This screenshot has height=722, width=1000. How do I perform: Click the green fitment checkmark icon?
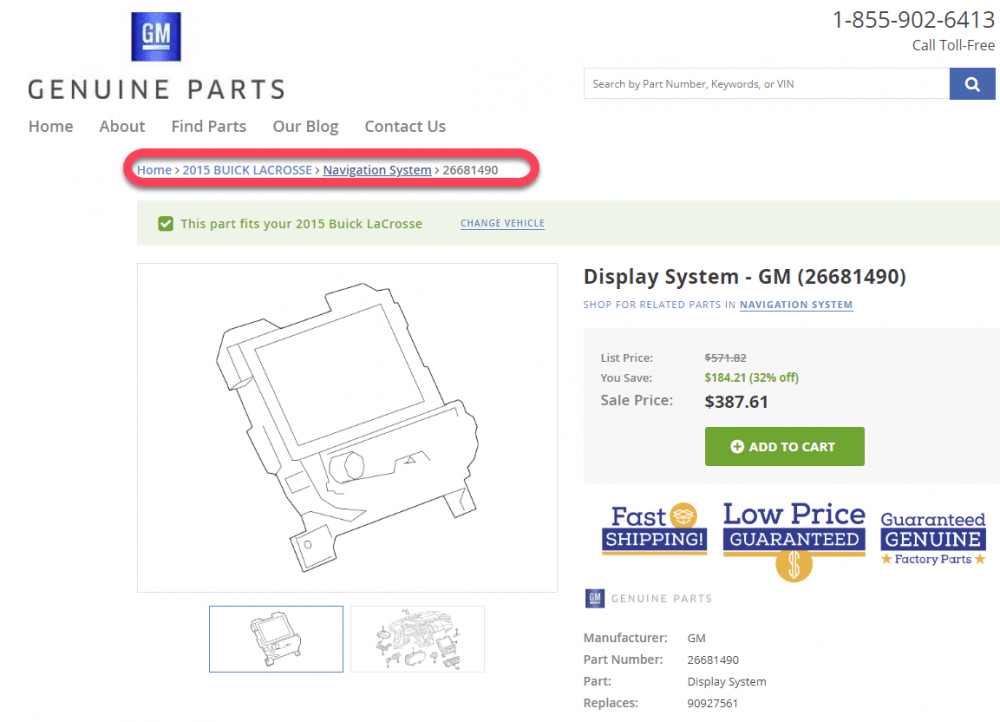166,224
